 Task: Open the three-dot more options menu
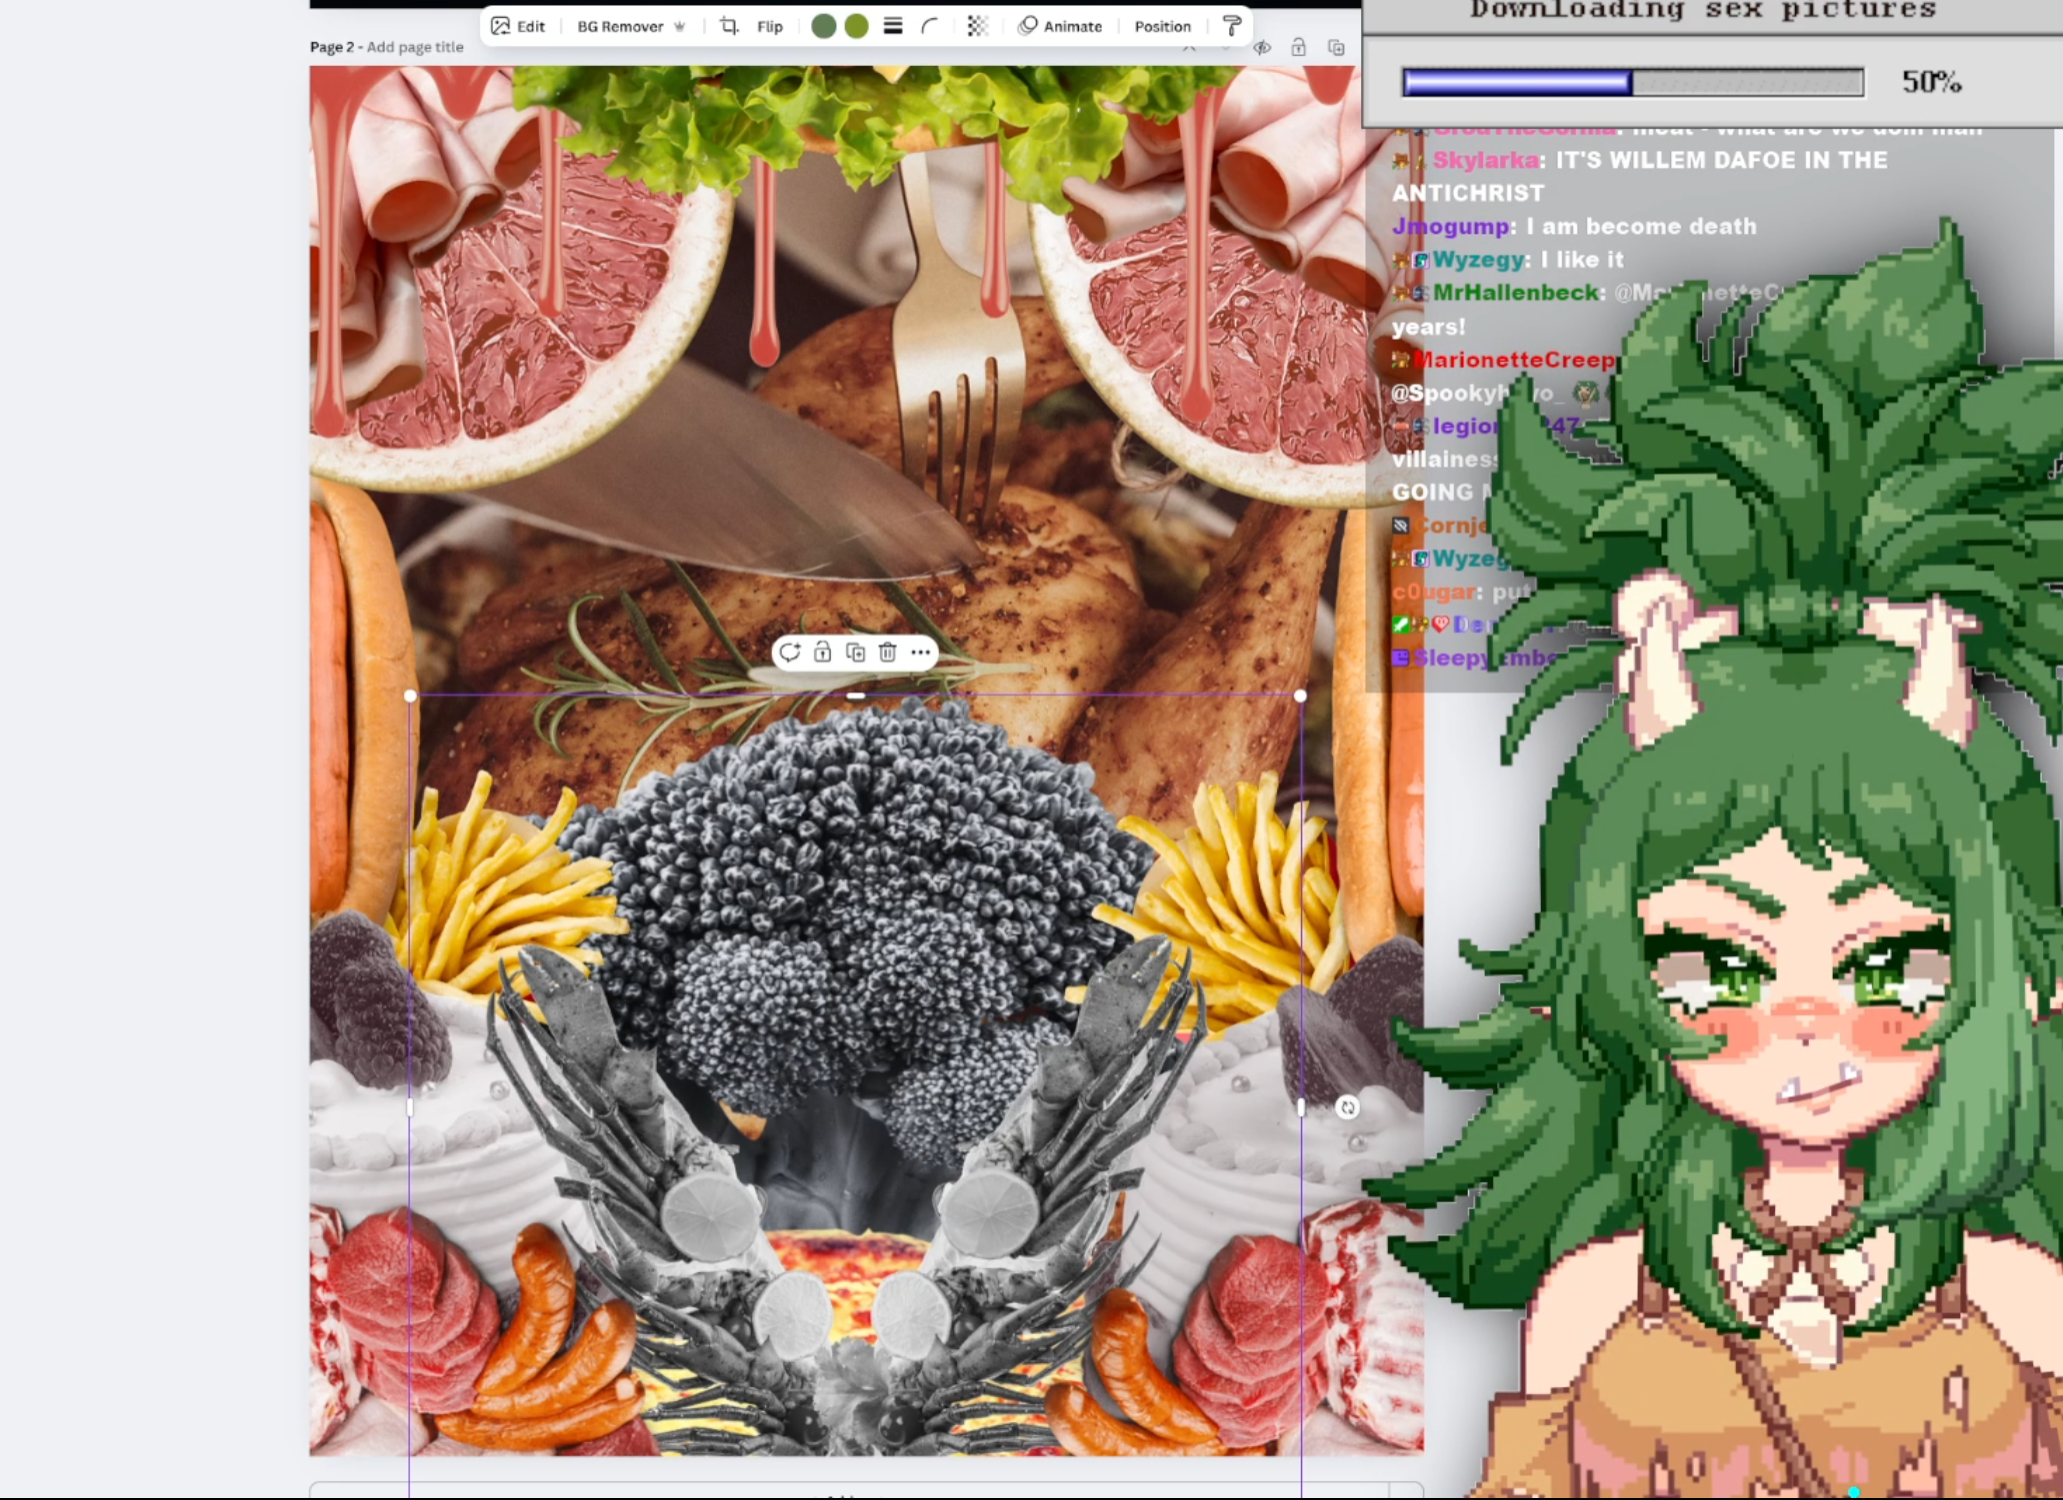click(x=920, y=653)
